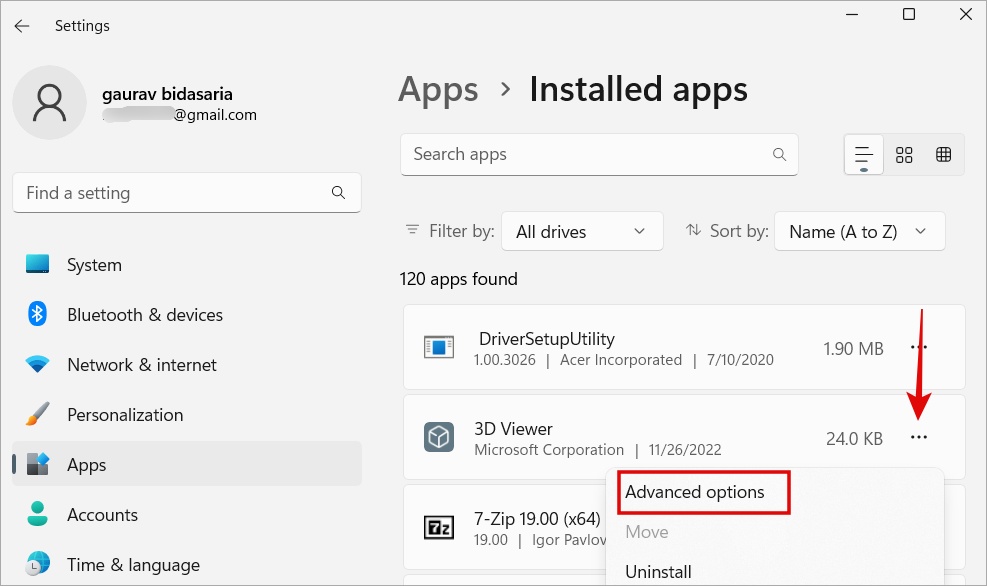Viewport: 987px width, 586px height.
Task: Click the search magnifier in Search apps
Action: [x=779, y=155]
